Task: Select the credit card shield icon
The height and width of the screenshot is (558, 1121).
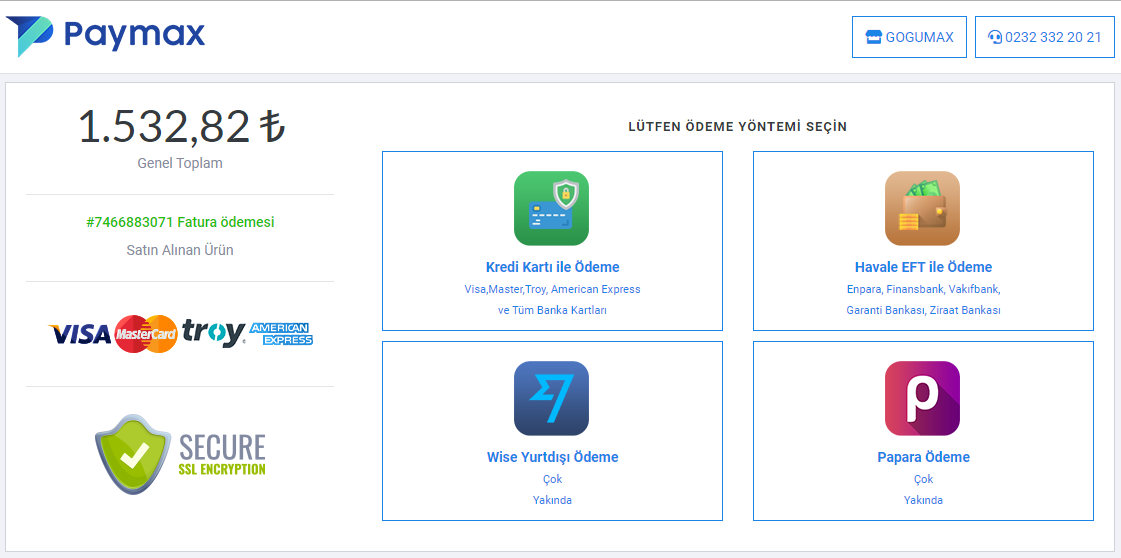Action: [551, 209]
